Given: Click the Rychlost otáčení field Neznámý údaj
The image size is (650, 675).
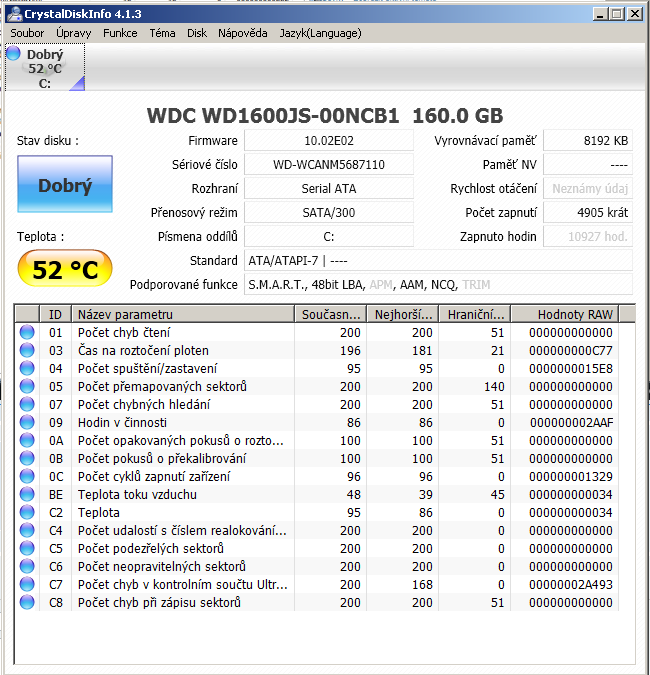Looking at the screenshot, I should 588,189.
